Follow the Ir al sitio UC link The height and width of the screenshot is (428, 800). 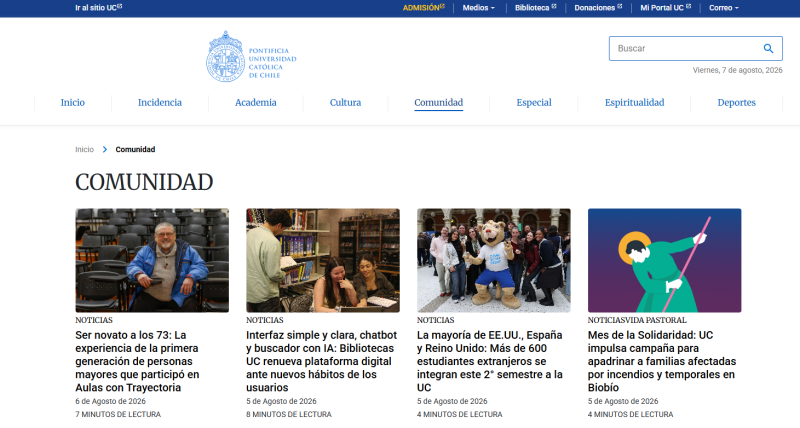[x=96, y=8]
